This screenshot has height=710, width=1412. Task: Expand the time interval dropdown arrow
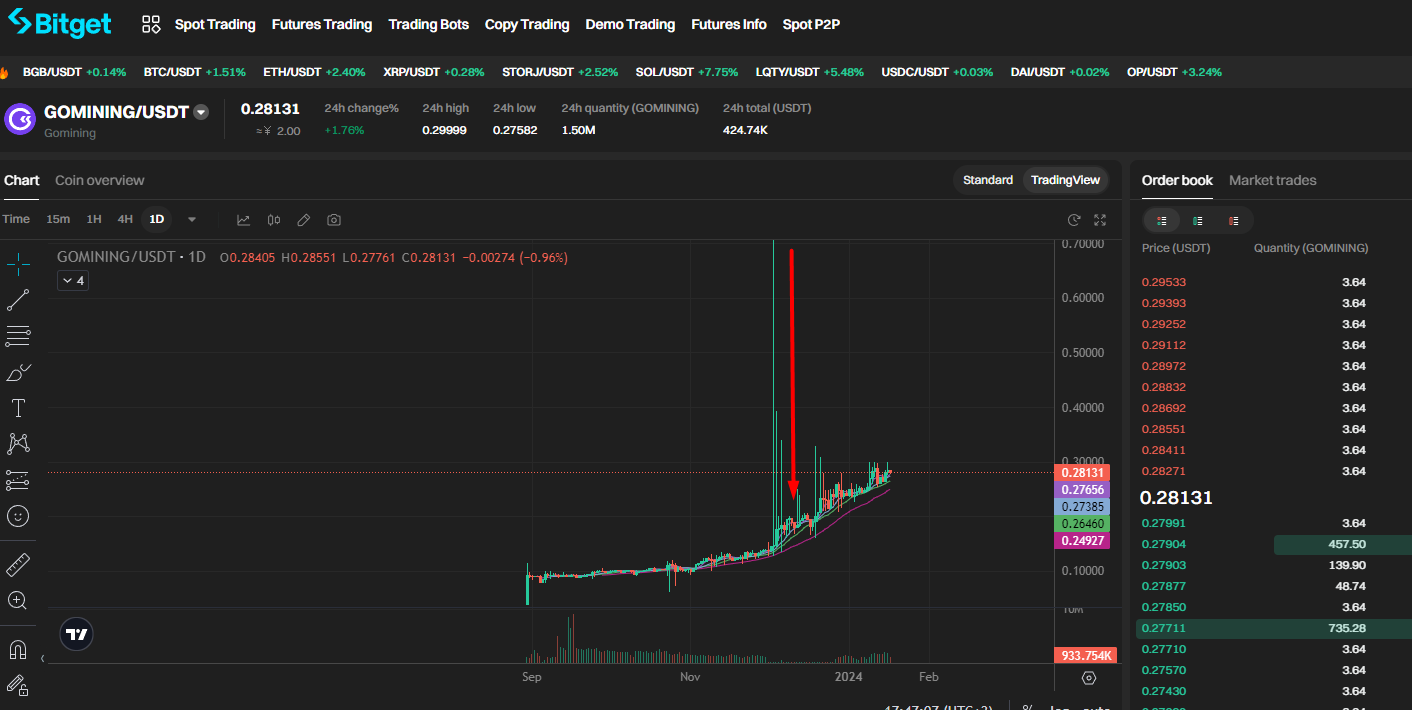[192, 220]
